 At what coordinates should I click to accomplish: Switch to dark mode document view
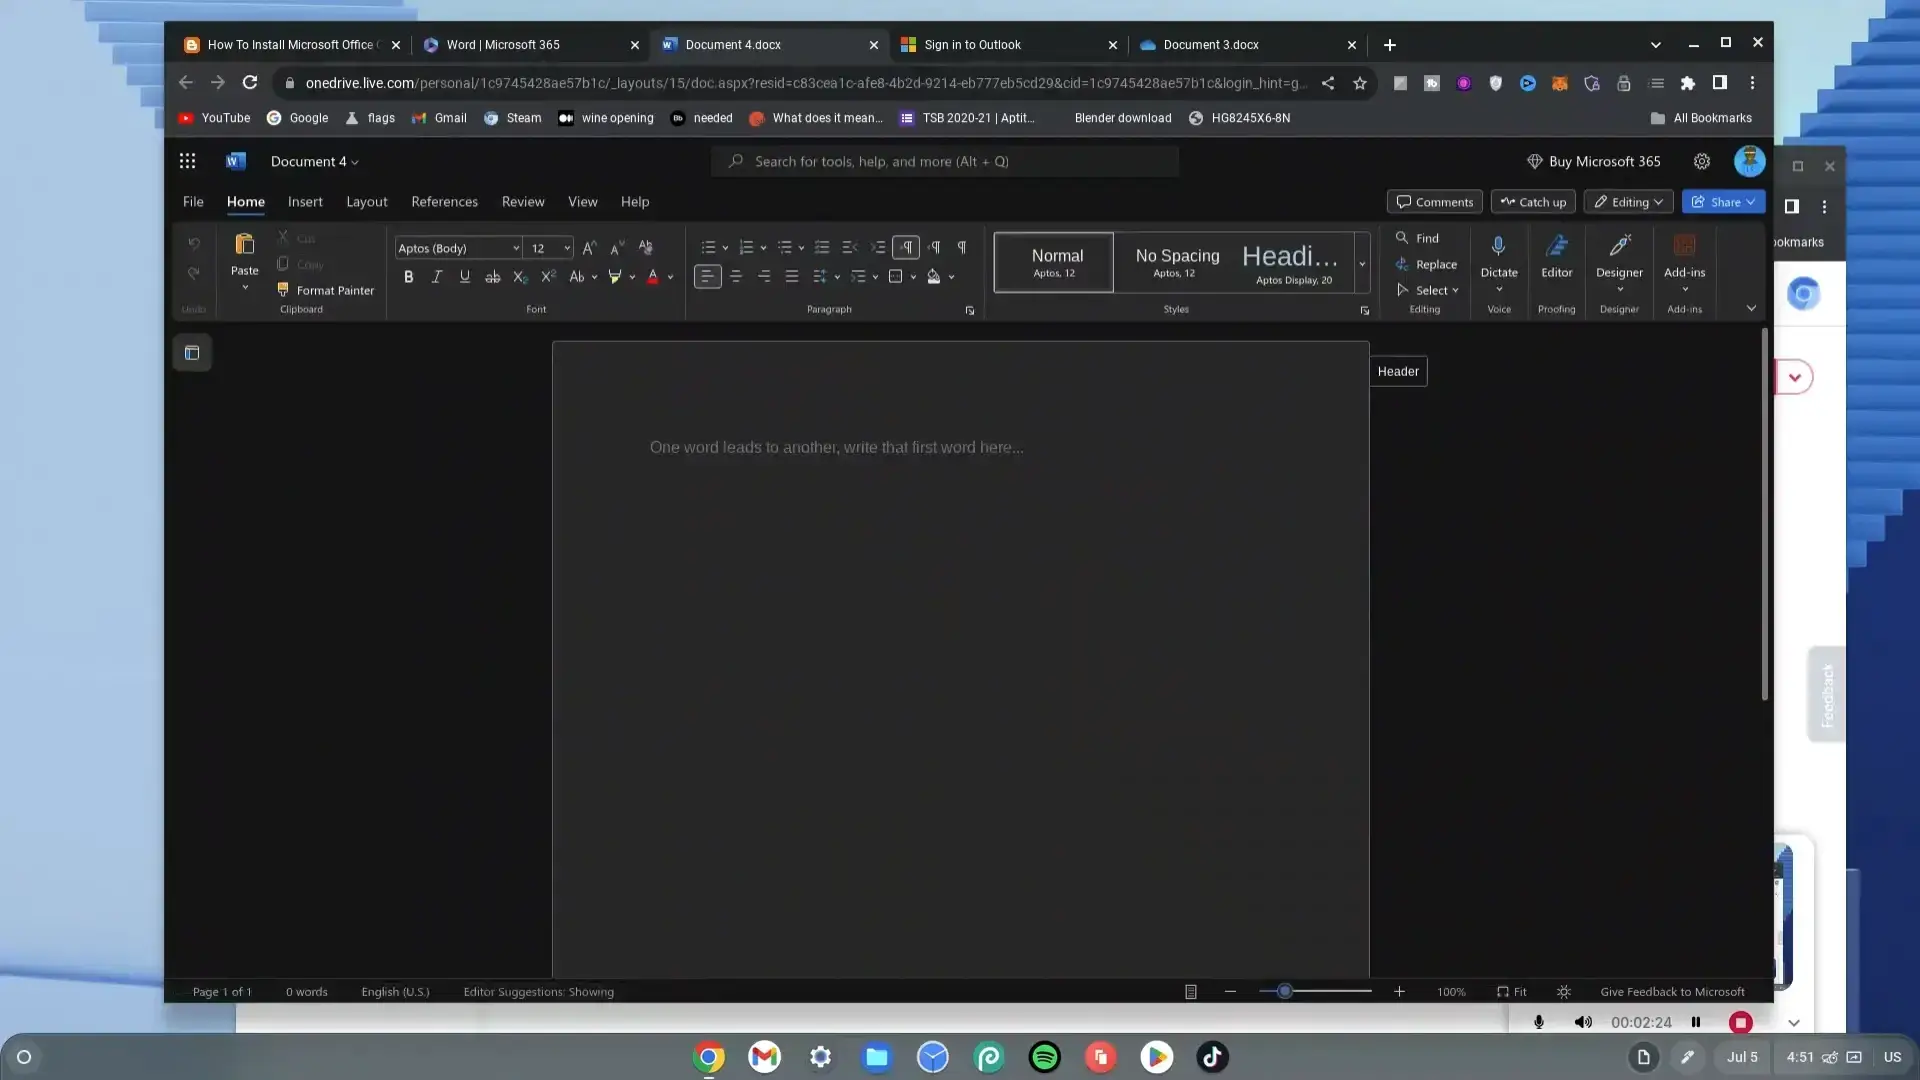tap(1564, 991)
